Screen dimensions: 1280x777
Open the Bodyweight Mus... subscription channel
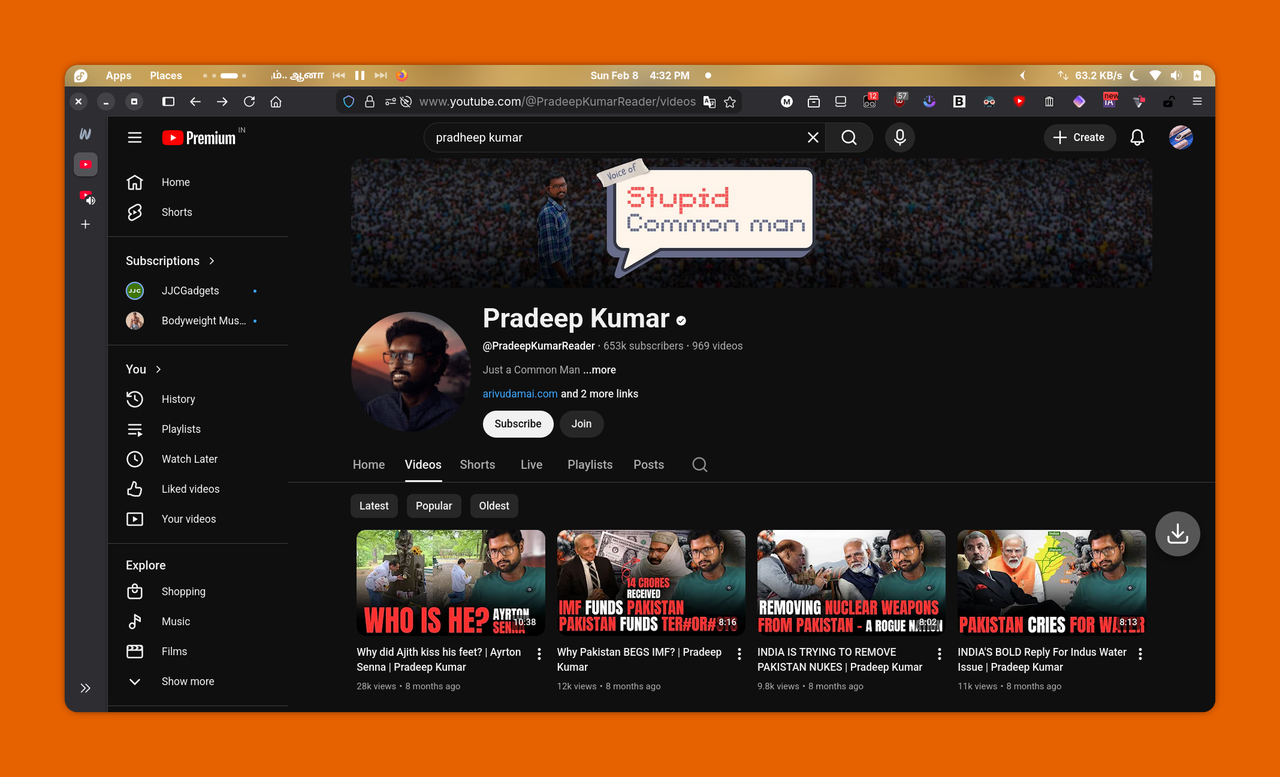pyautogui.click(x=198, y=321)
